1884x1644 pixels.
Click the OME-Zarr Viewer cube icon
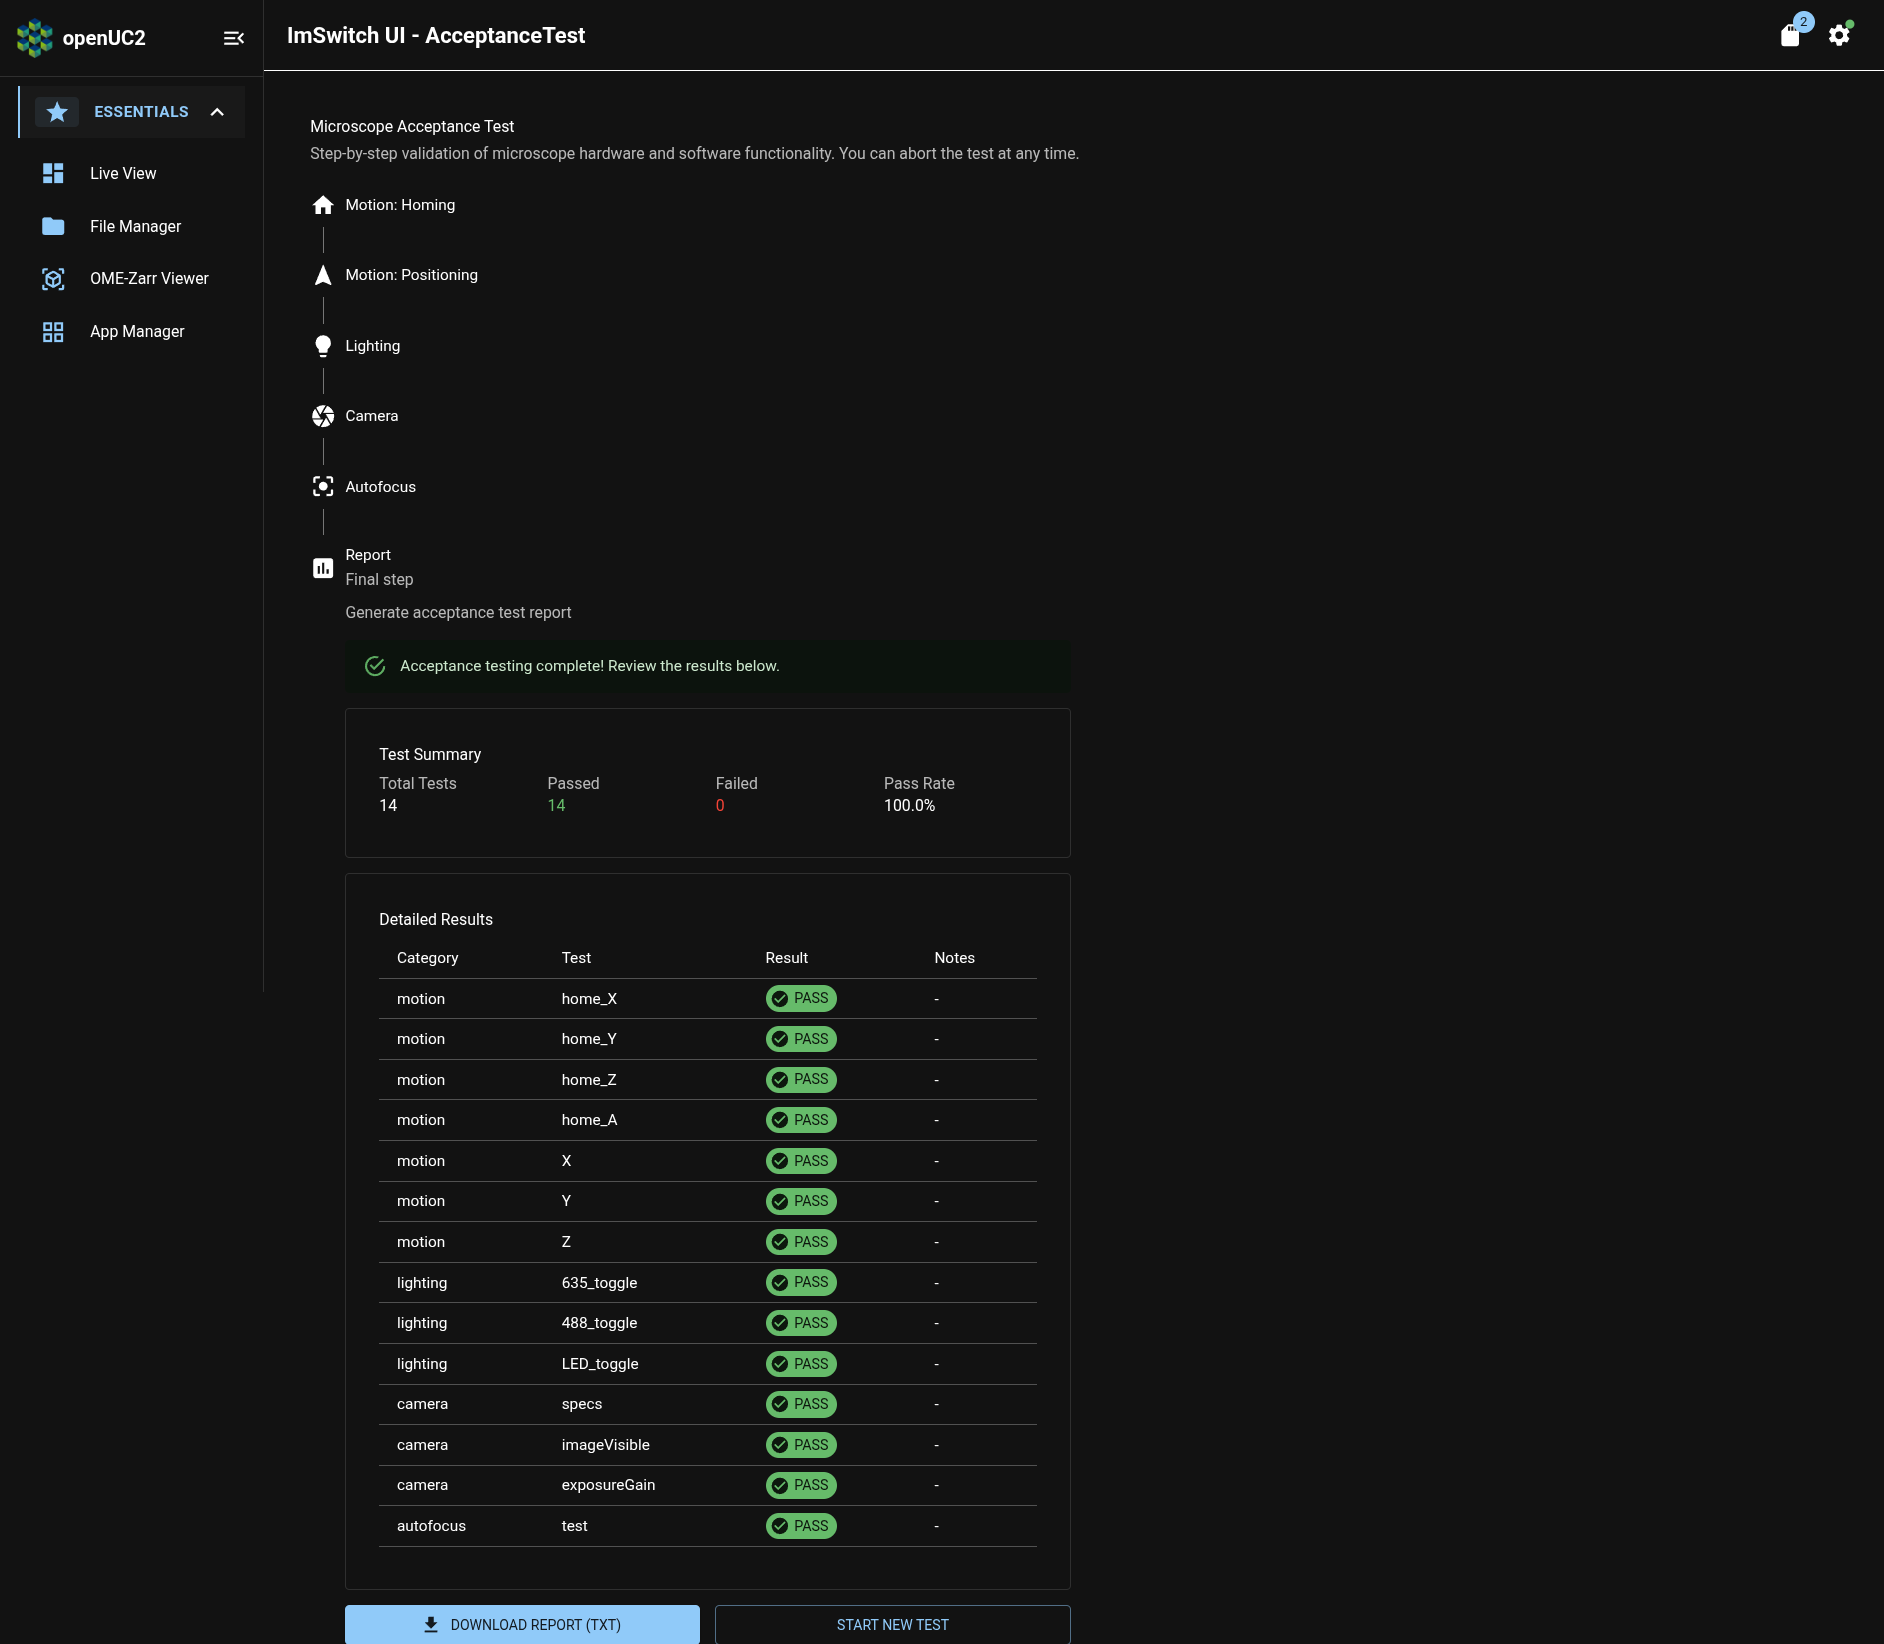(x=53, y=278)
